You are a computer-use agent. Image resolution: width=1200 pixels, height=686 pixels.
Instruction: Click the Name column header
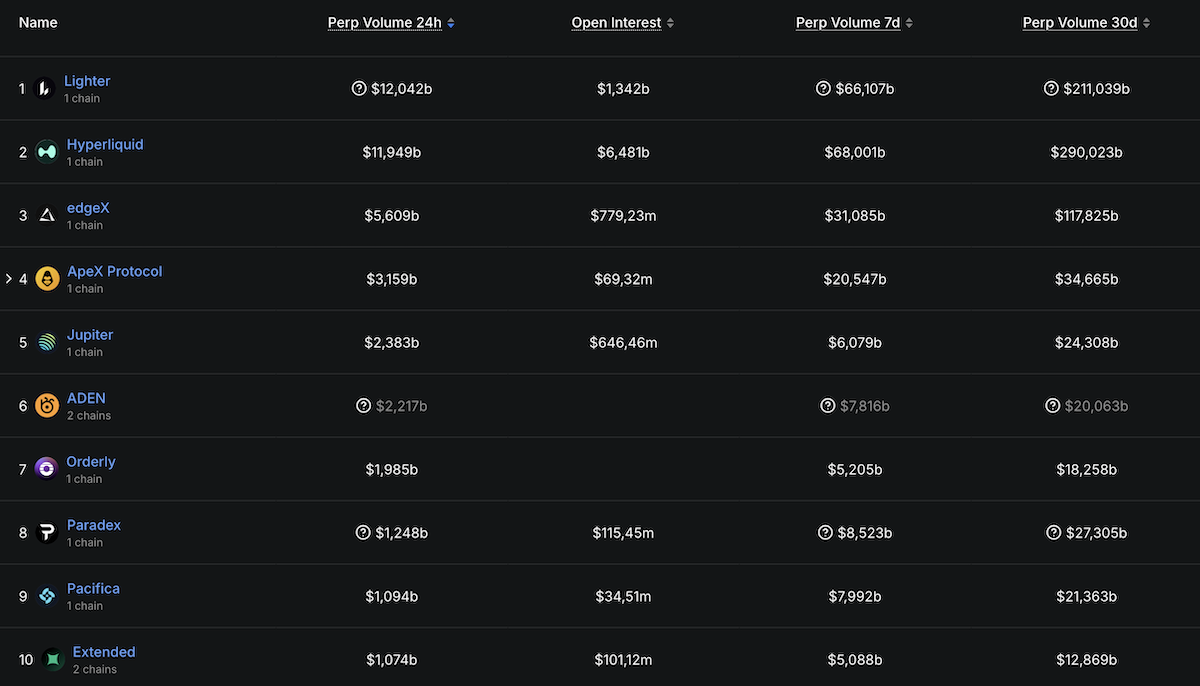[38, 23]
